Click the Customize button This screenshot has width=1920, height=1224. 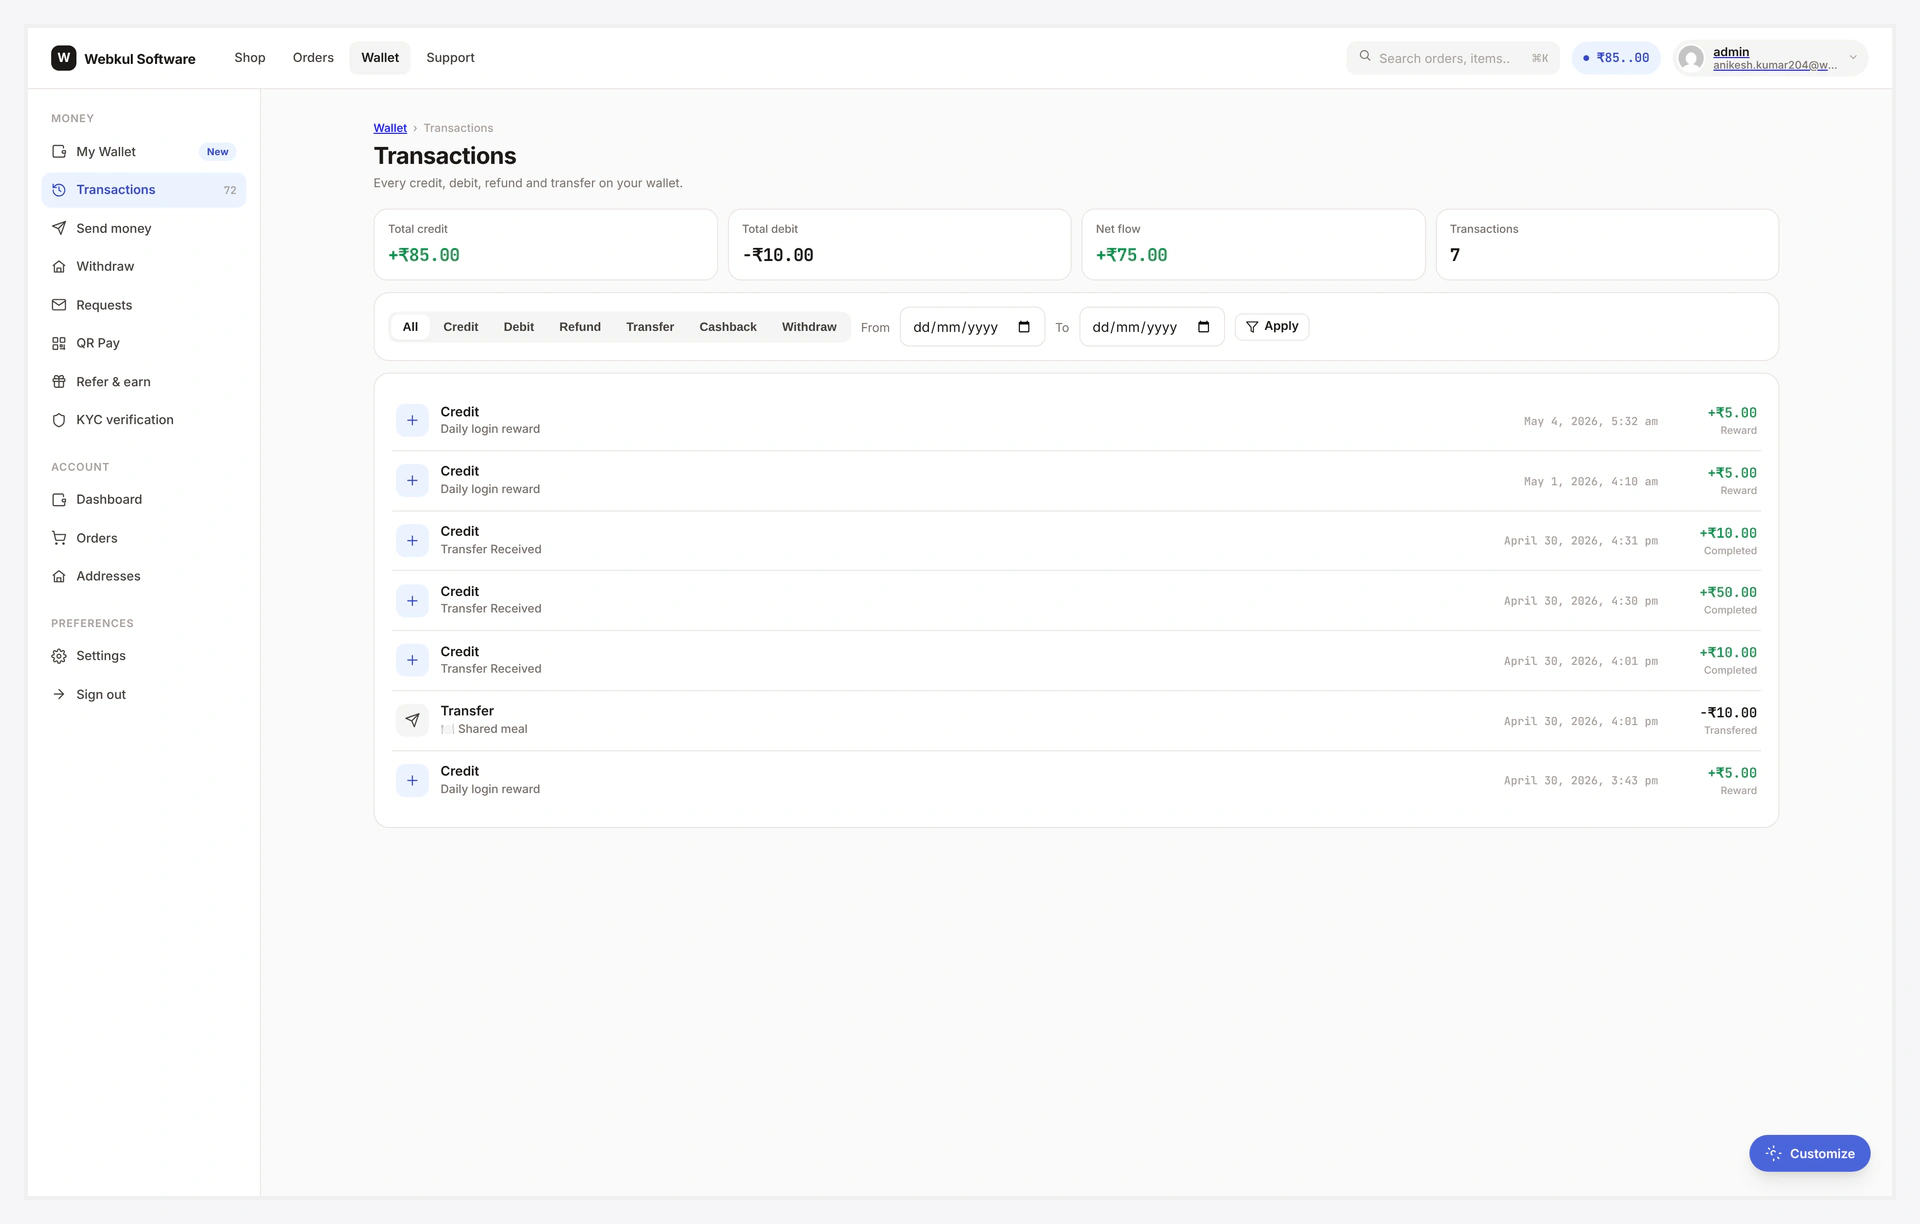(1809, 1153)
